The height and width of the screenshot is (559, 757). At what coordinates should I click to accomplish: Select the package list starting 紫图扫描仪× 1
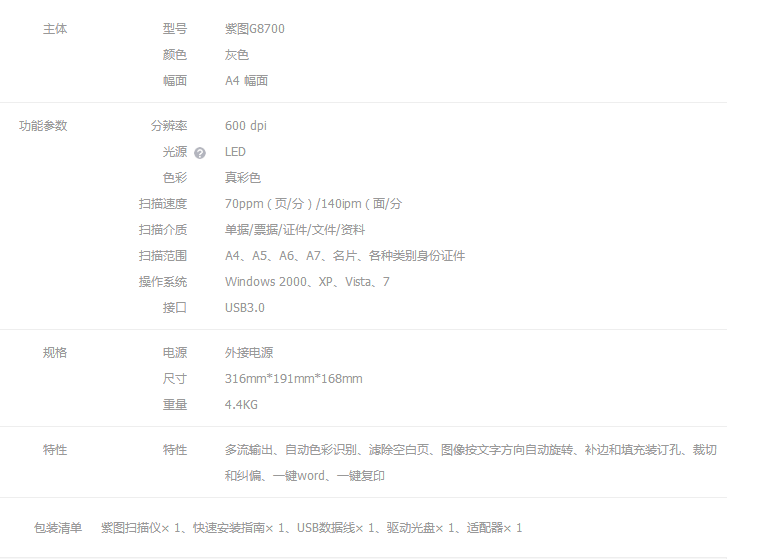click(311, 528)
